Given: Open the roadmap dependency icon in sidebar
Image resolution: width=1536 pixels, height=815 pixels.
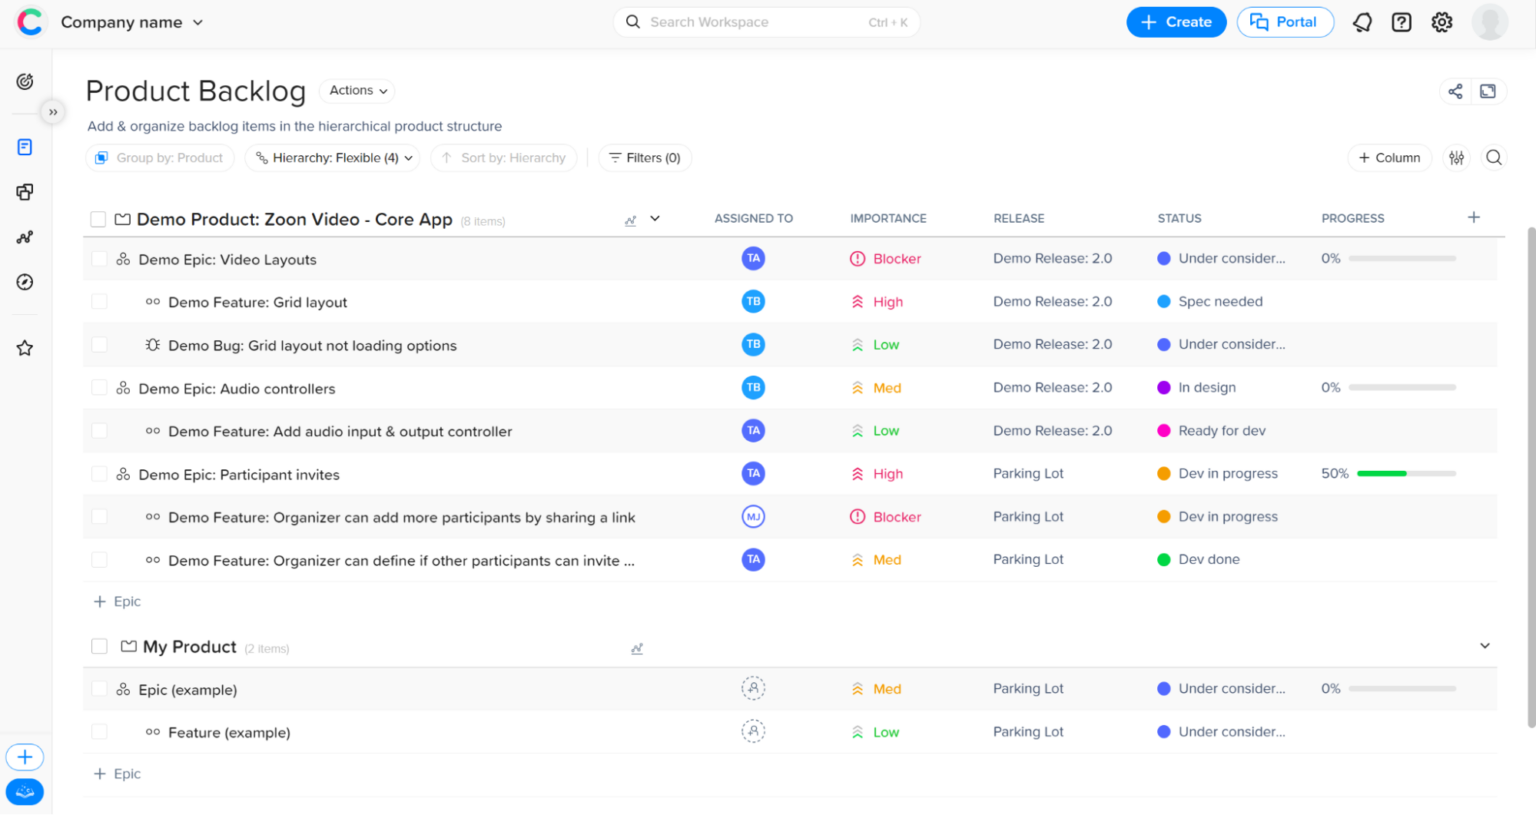Looking at the screenshot, I should tap(24, 237).
